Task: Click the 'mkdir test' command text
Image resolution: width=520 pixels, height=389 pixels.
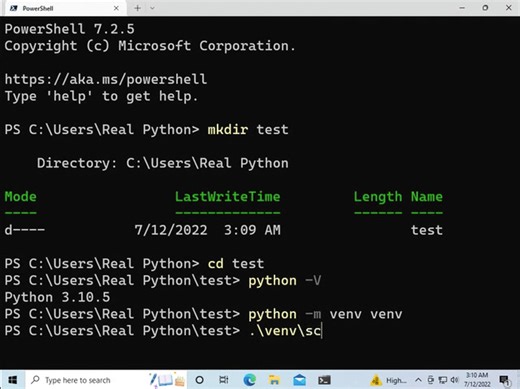Action: 248,129
